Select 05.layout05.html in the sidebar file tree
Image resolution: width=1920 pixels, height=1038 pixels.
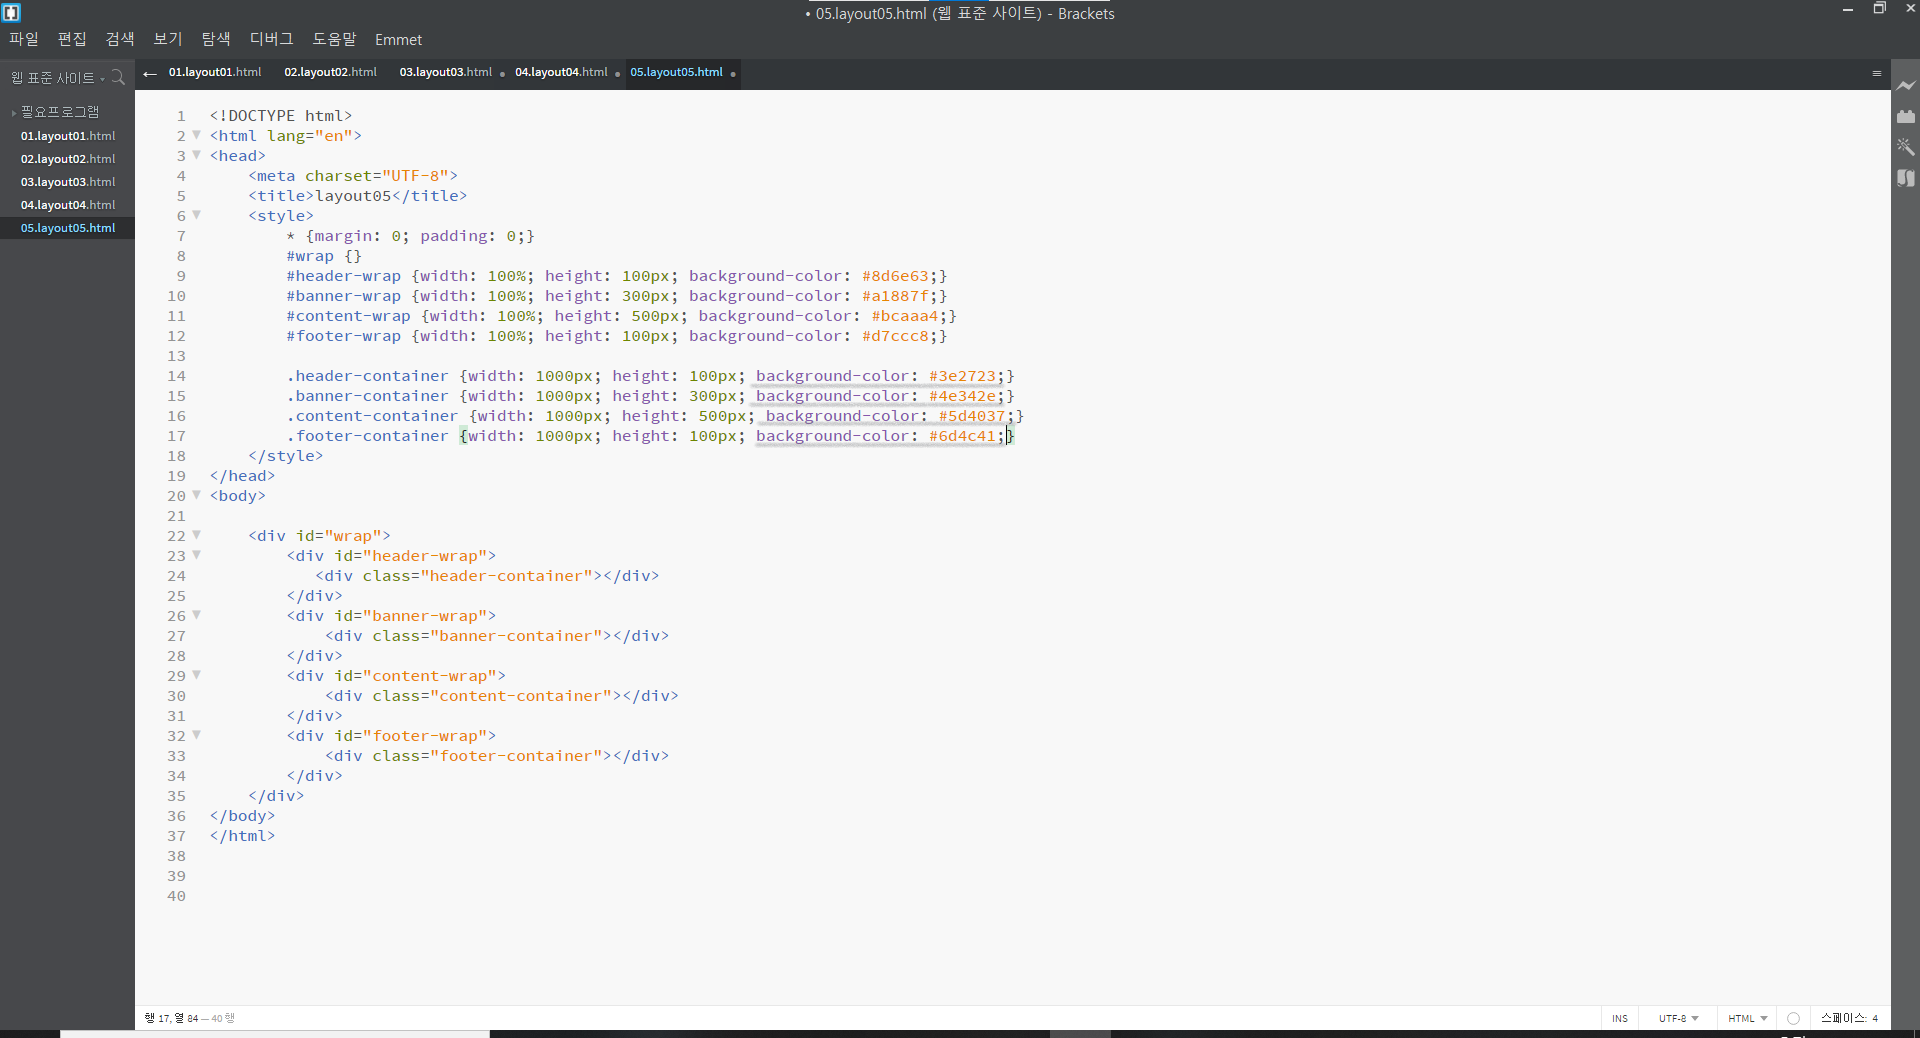click(x=67, y=228)
